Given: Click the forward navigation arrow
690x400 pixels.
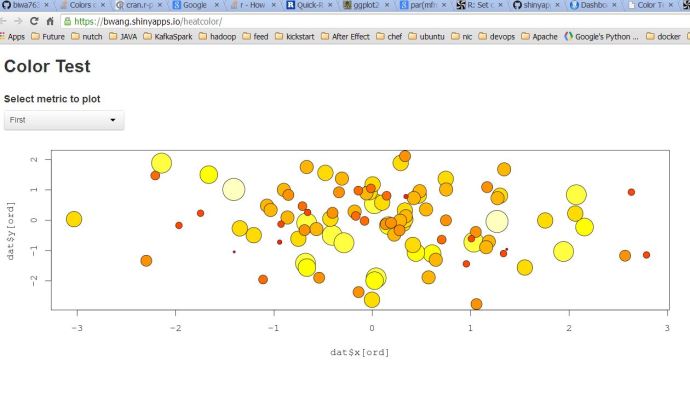Looking at the screenshot, I should pyautogui.click(x=19, y=21).
